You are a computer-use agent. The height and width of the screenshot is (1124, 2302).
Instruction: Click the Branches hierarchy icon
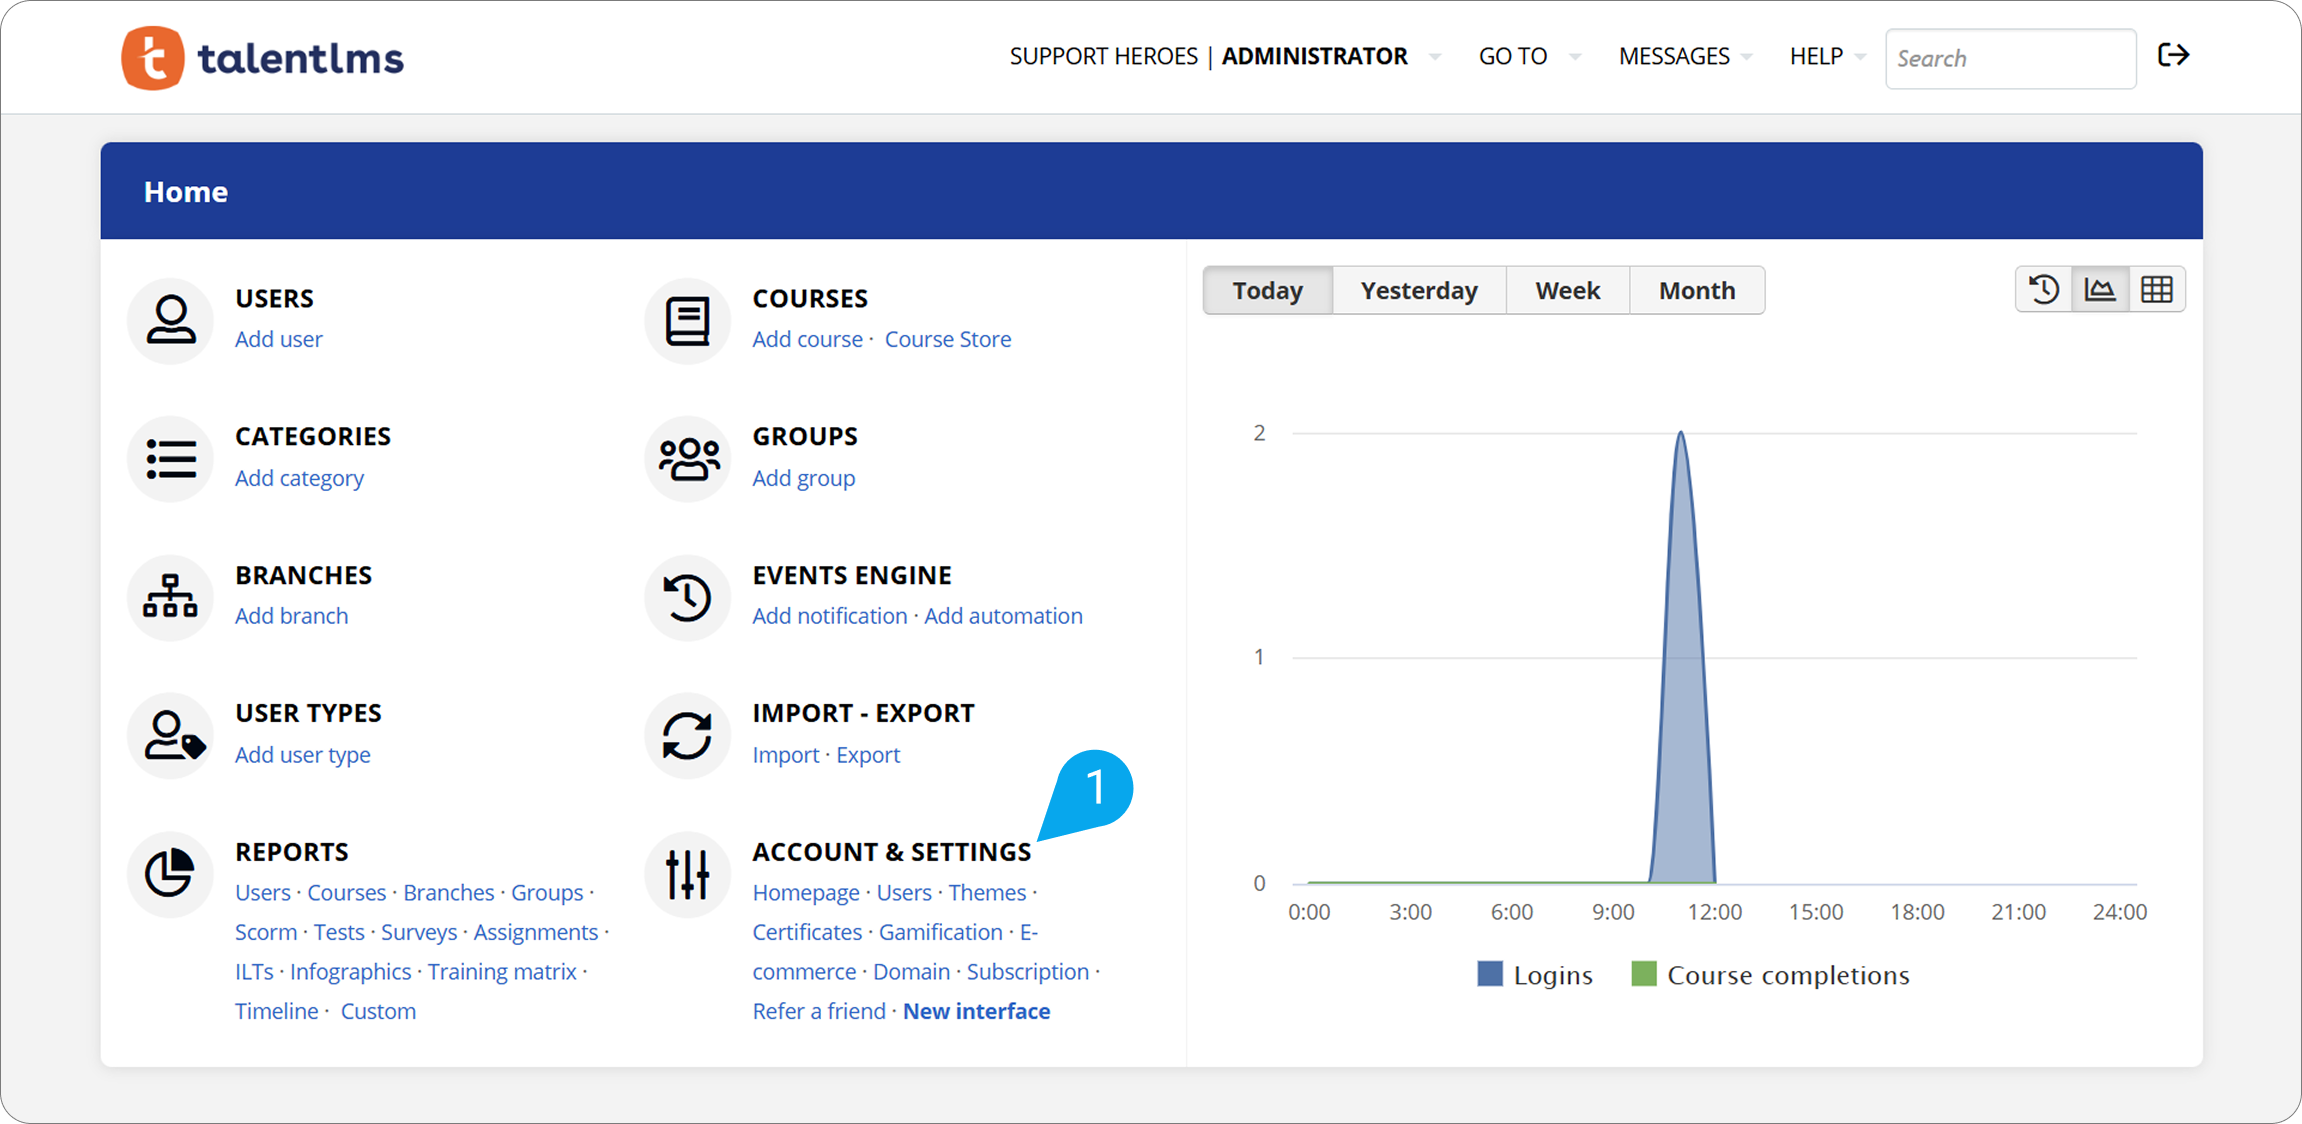pyautogui.click(x=171, y=597)
